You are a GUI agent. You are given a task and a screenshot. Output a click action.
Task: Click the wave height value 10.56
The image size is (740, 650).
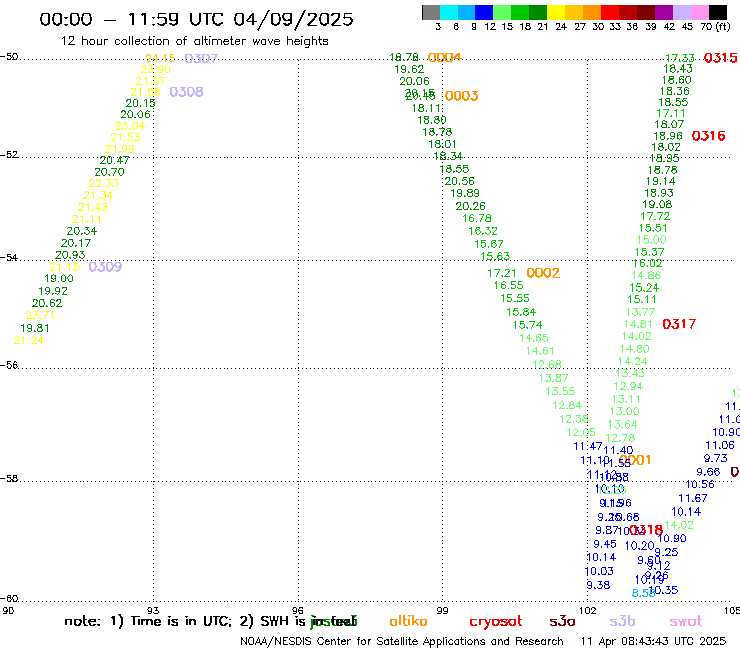tap(700, 485)
